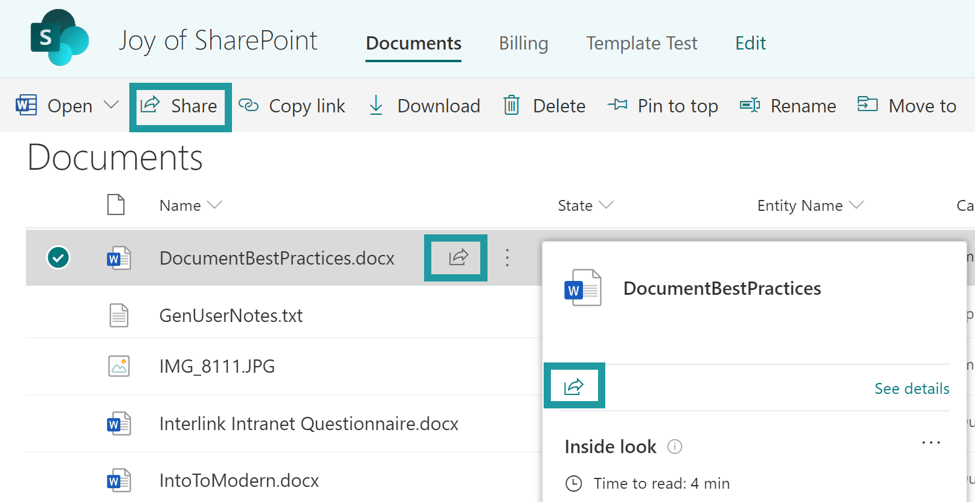
Task: Open more actions for DocumentBestPractices.docx
Action: (x=507, y=258)
